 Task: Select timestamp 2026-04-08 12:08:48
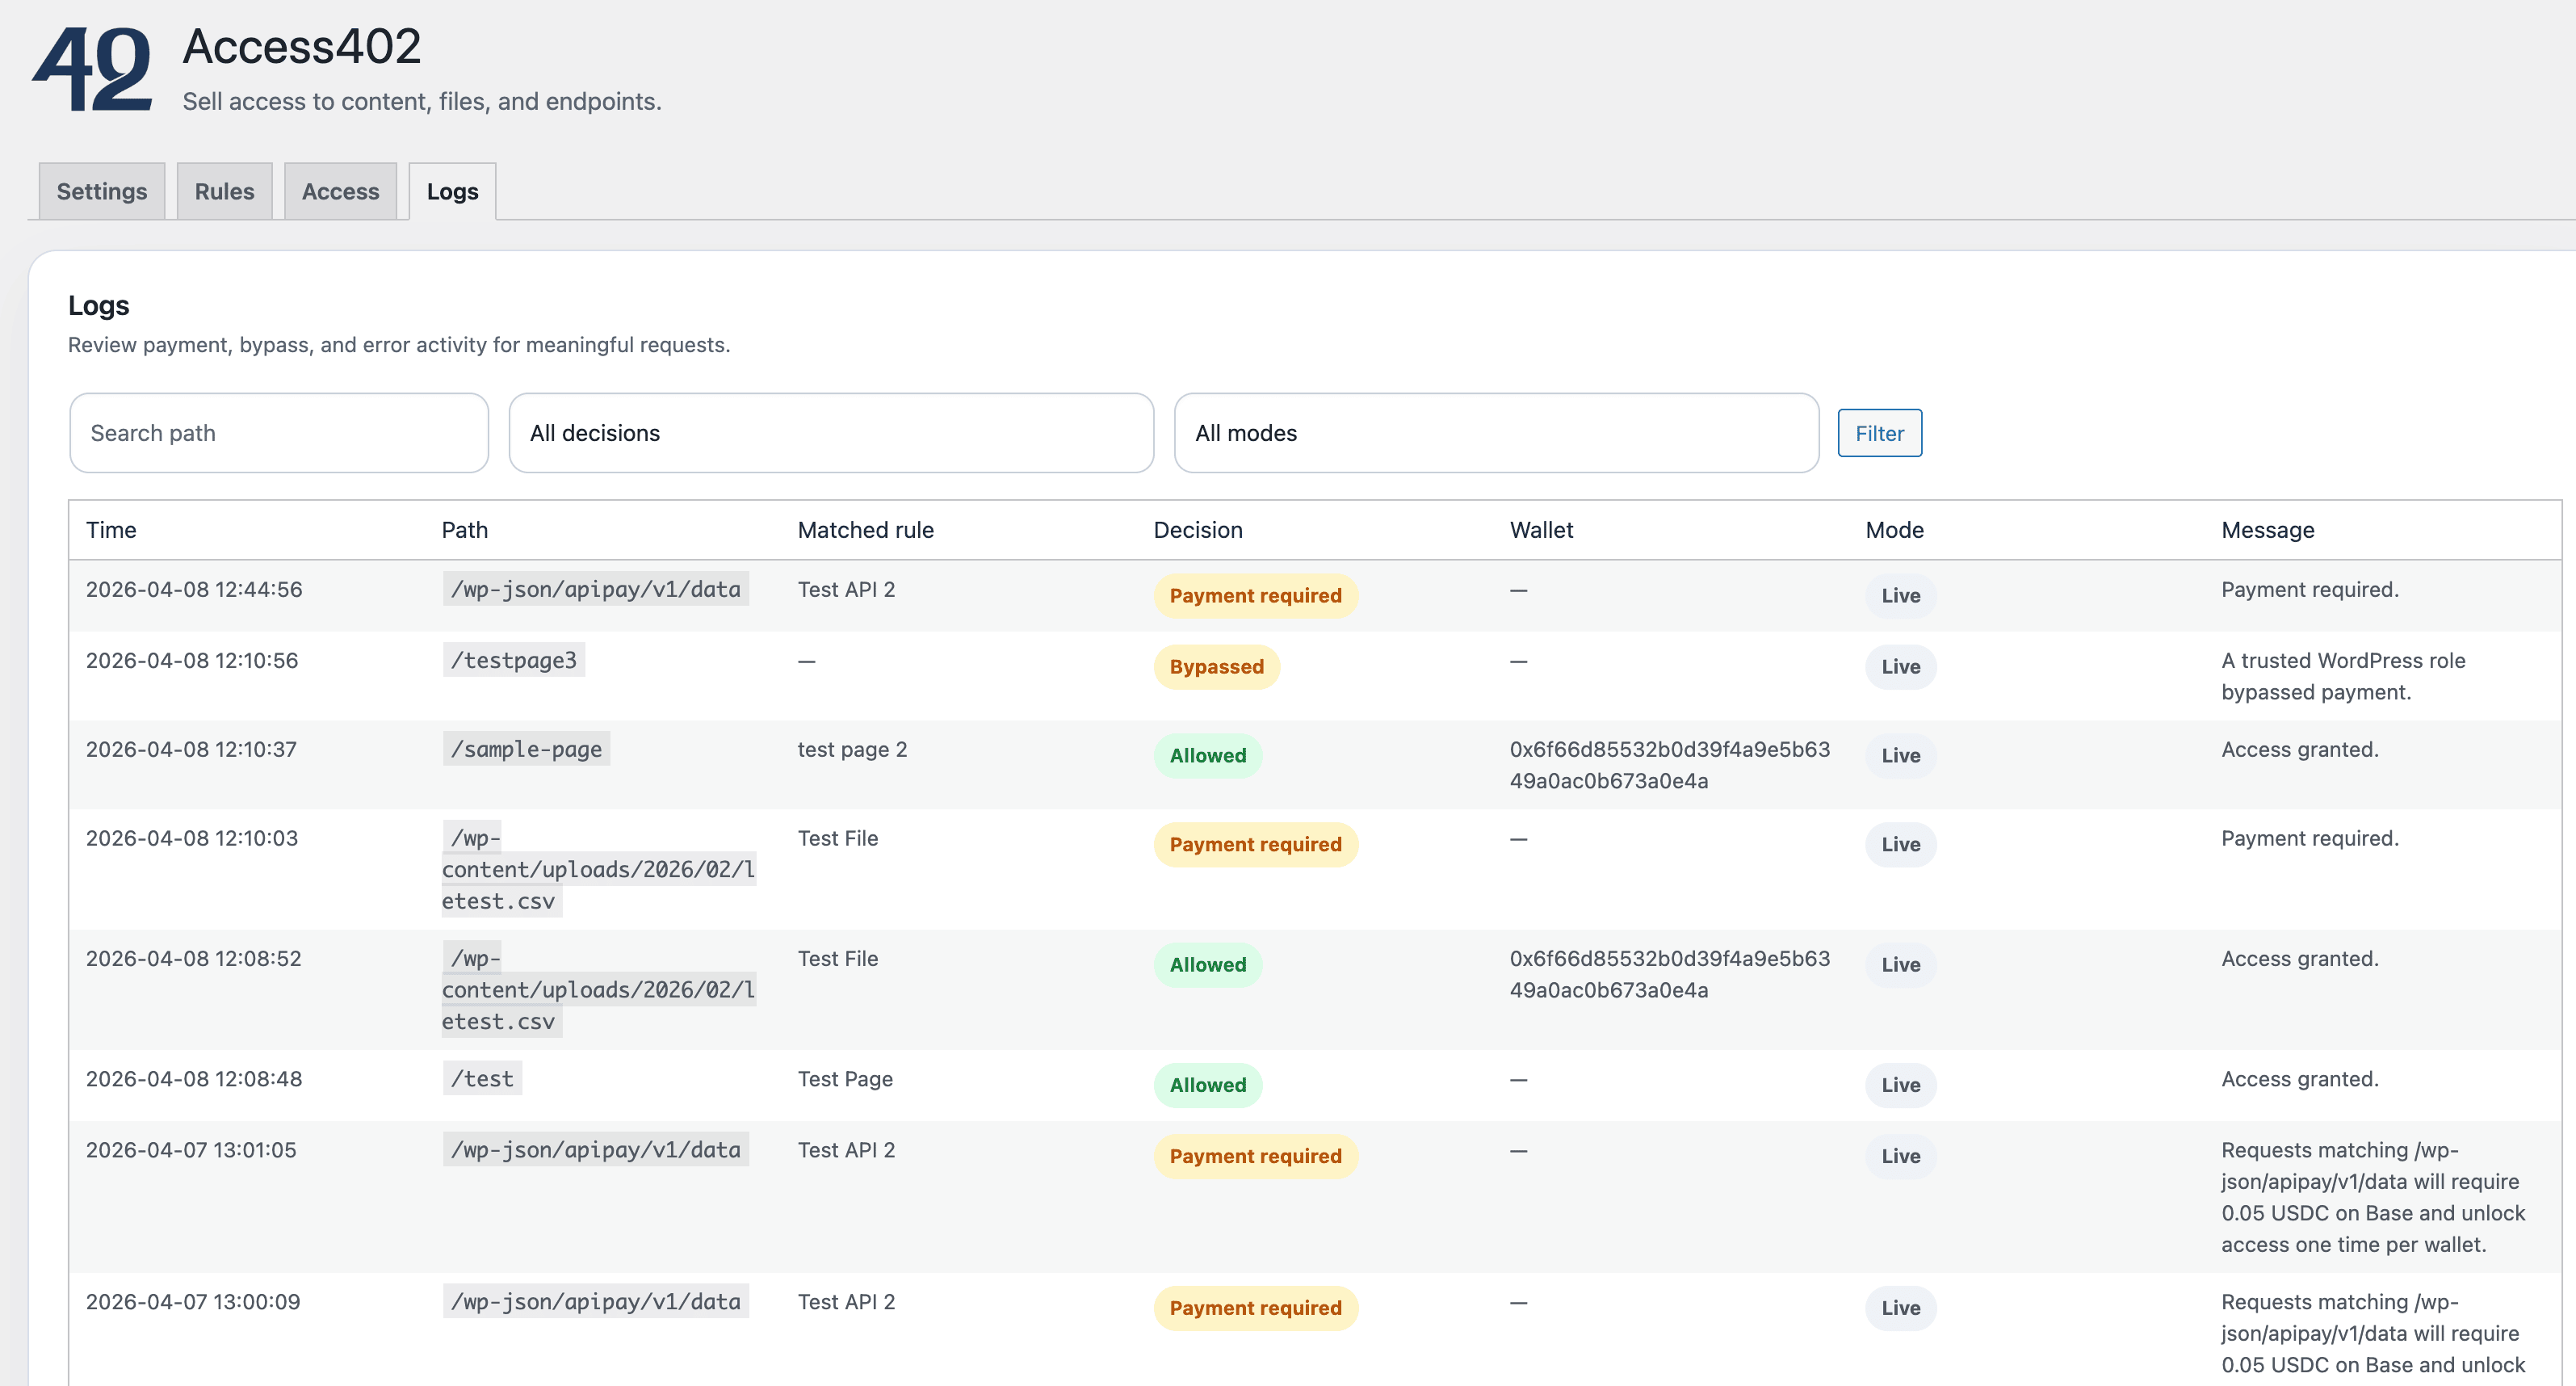[x=194, y=1078]
